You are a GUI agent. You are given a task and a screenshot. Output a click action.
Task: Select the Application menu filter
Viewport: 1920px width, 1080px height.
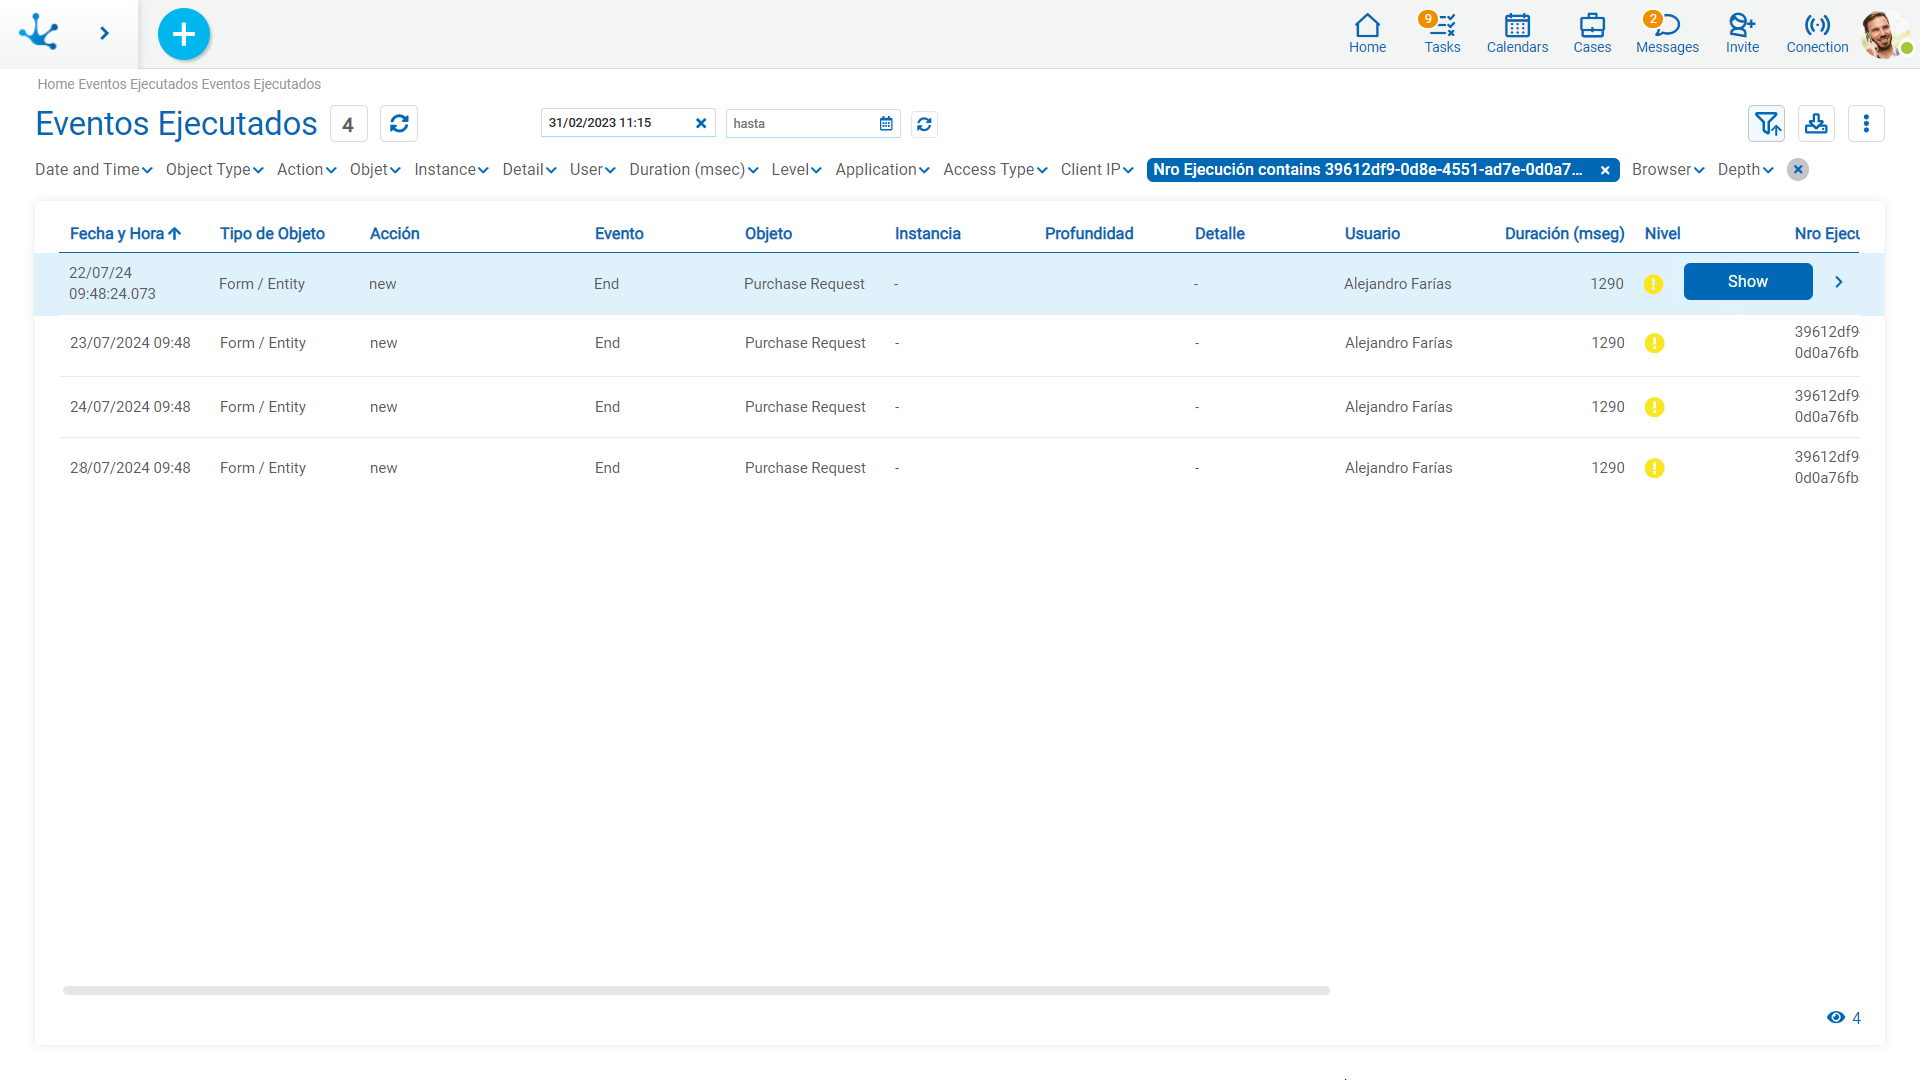(882, 169)
